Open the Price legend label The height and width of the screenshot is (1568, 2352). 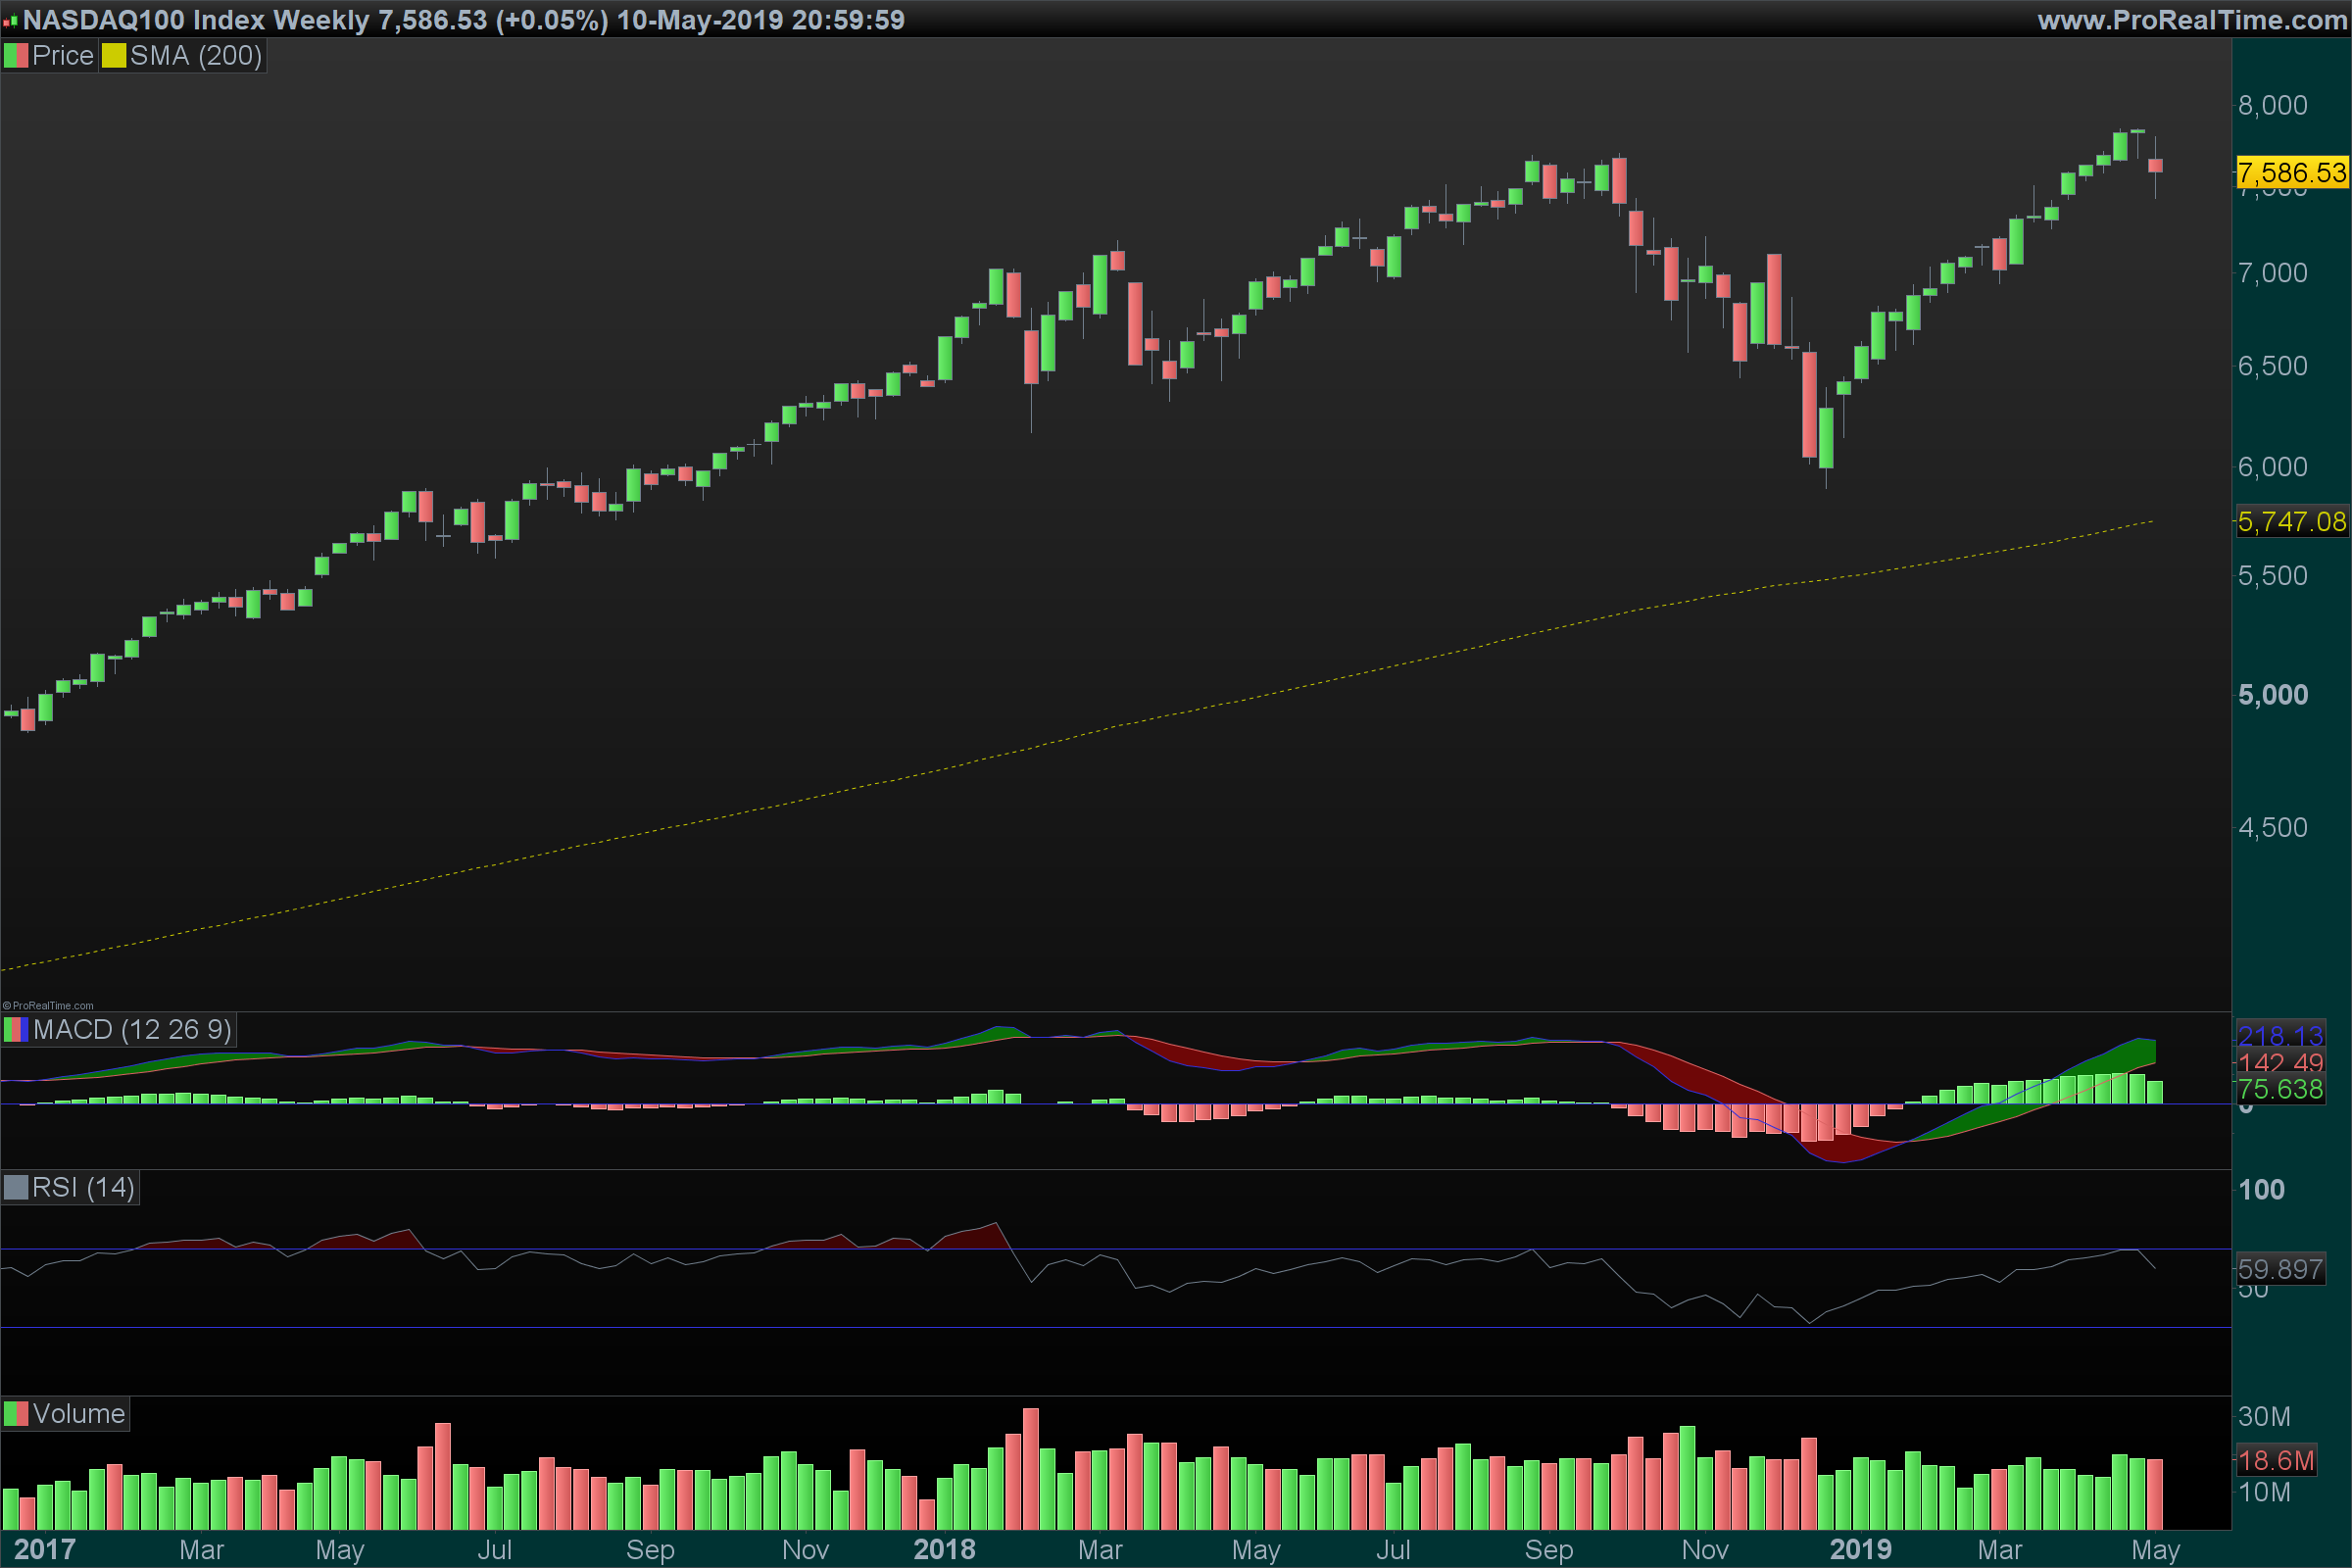62,56
